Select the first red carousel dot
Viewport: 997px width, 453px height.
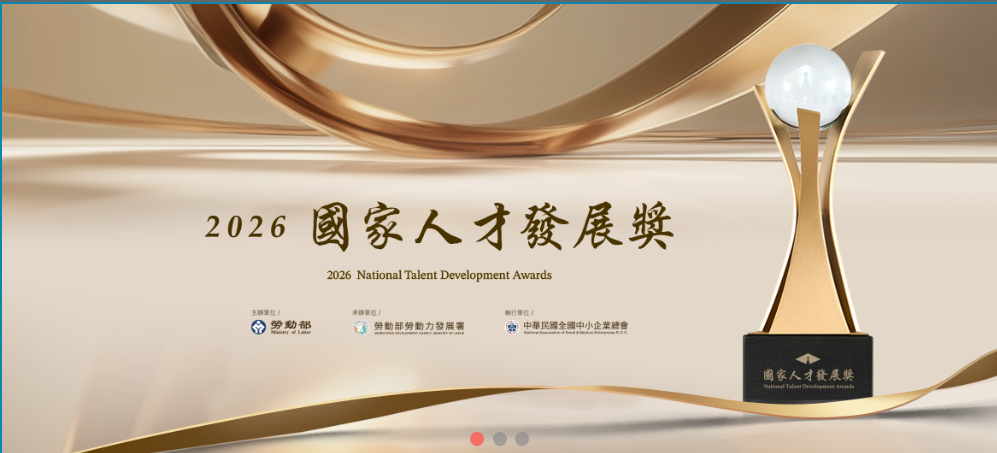(x=477, y=438)
